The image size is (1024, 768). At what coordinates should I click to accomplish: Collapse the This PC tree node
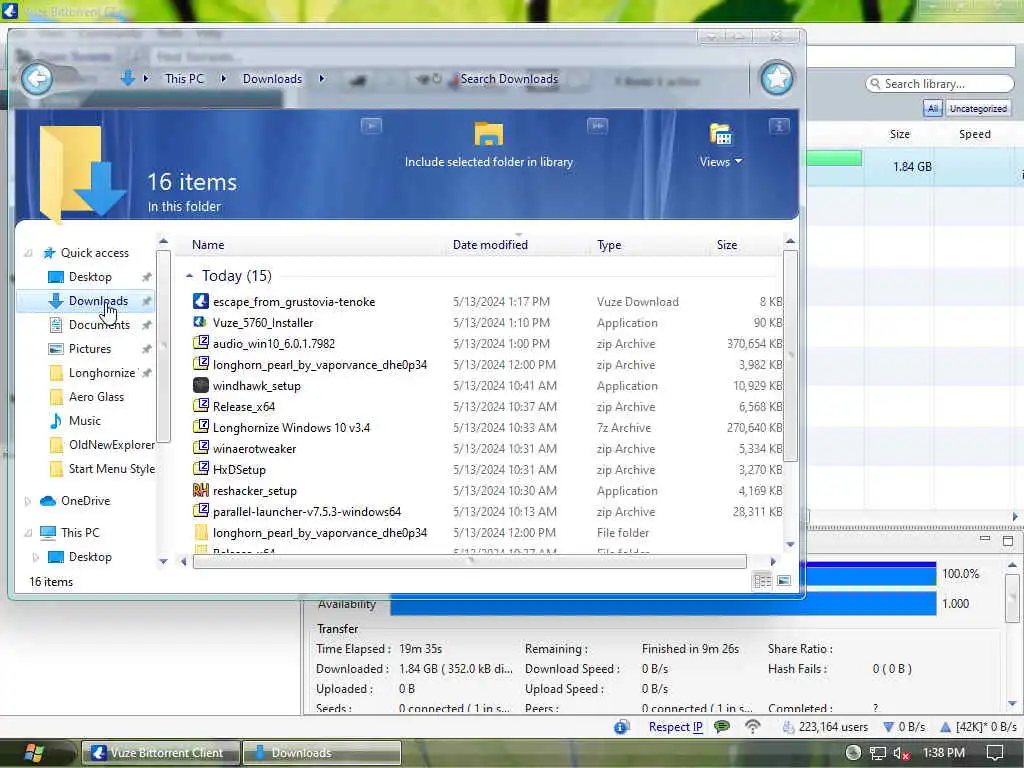pyautogui.click(x=28, y=533)
